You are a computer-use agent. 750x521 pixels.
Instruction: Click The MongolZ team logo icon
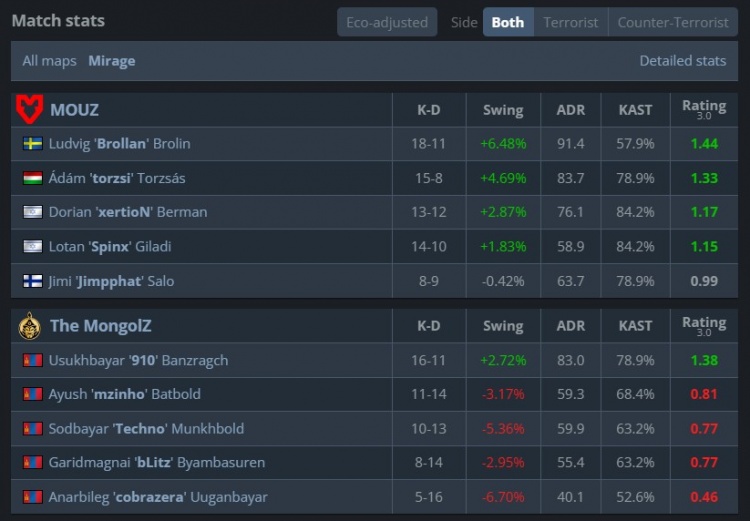30,325
